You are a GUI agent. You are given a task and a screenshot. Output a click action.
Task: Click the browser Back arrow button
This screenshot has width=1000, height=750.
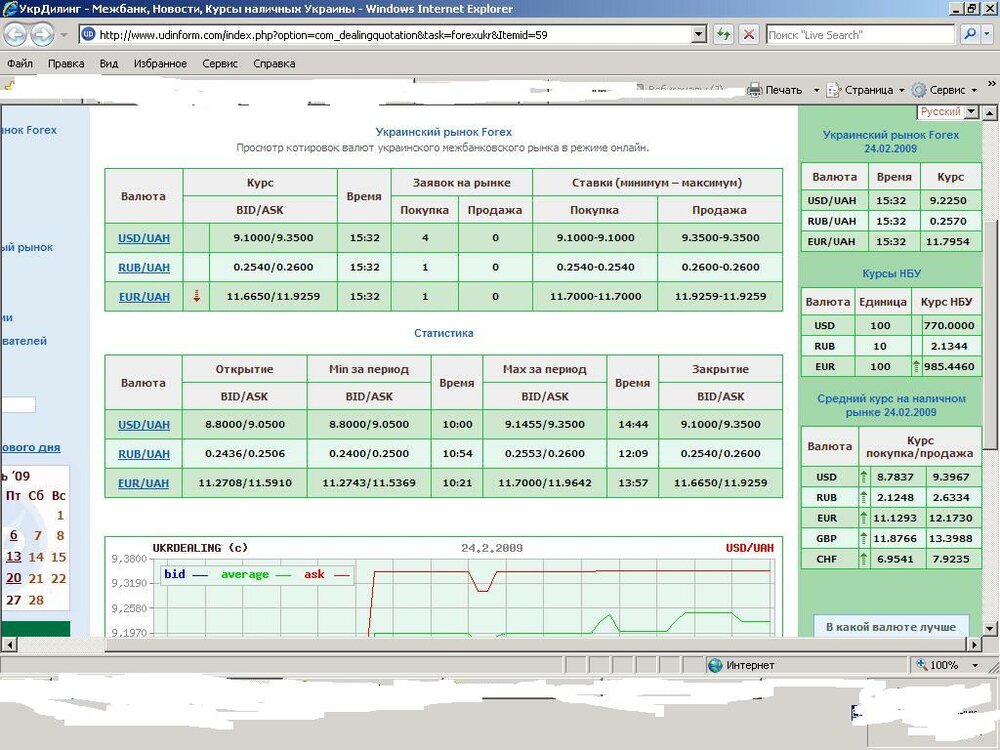click(x=16, y=35)
